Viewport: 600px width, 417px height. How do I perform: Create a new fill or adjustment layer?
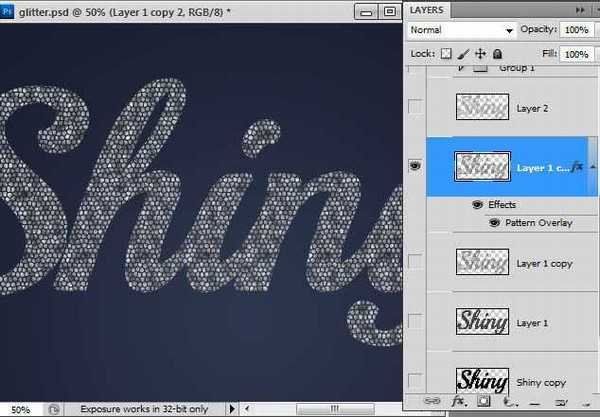pyautogui.click(x=509, y=402)
